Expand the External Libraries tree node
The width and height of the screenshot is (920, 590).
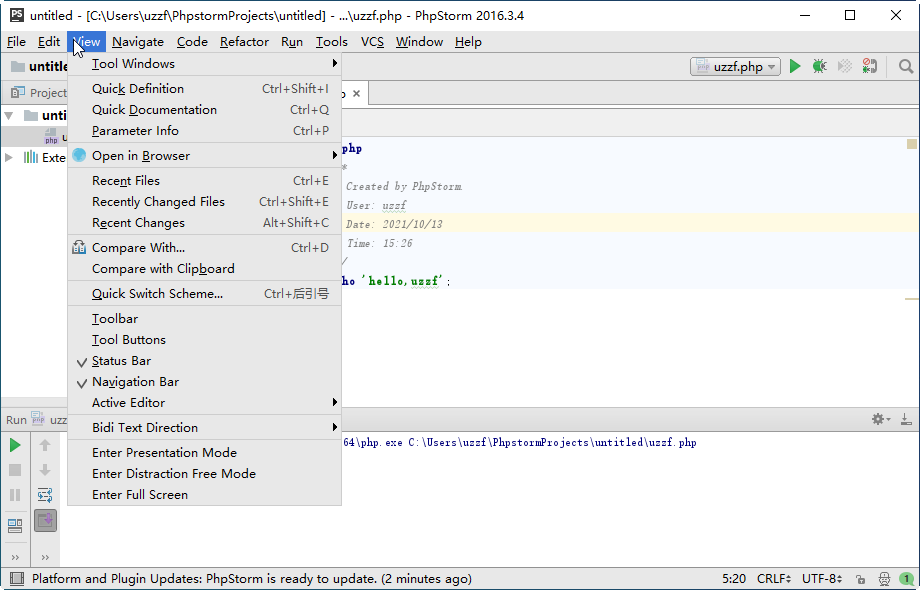9,157
